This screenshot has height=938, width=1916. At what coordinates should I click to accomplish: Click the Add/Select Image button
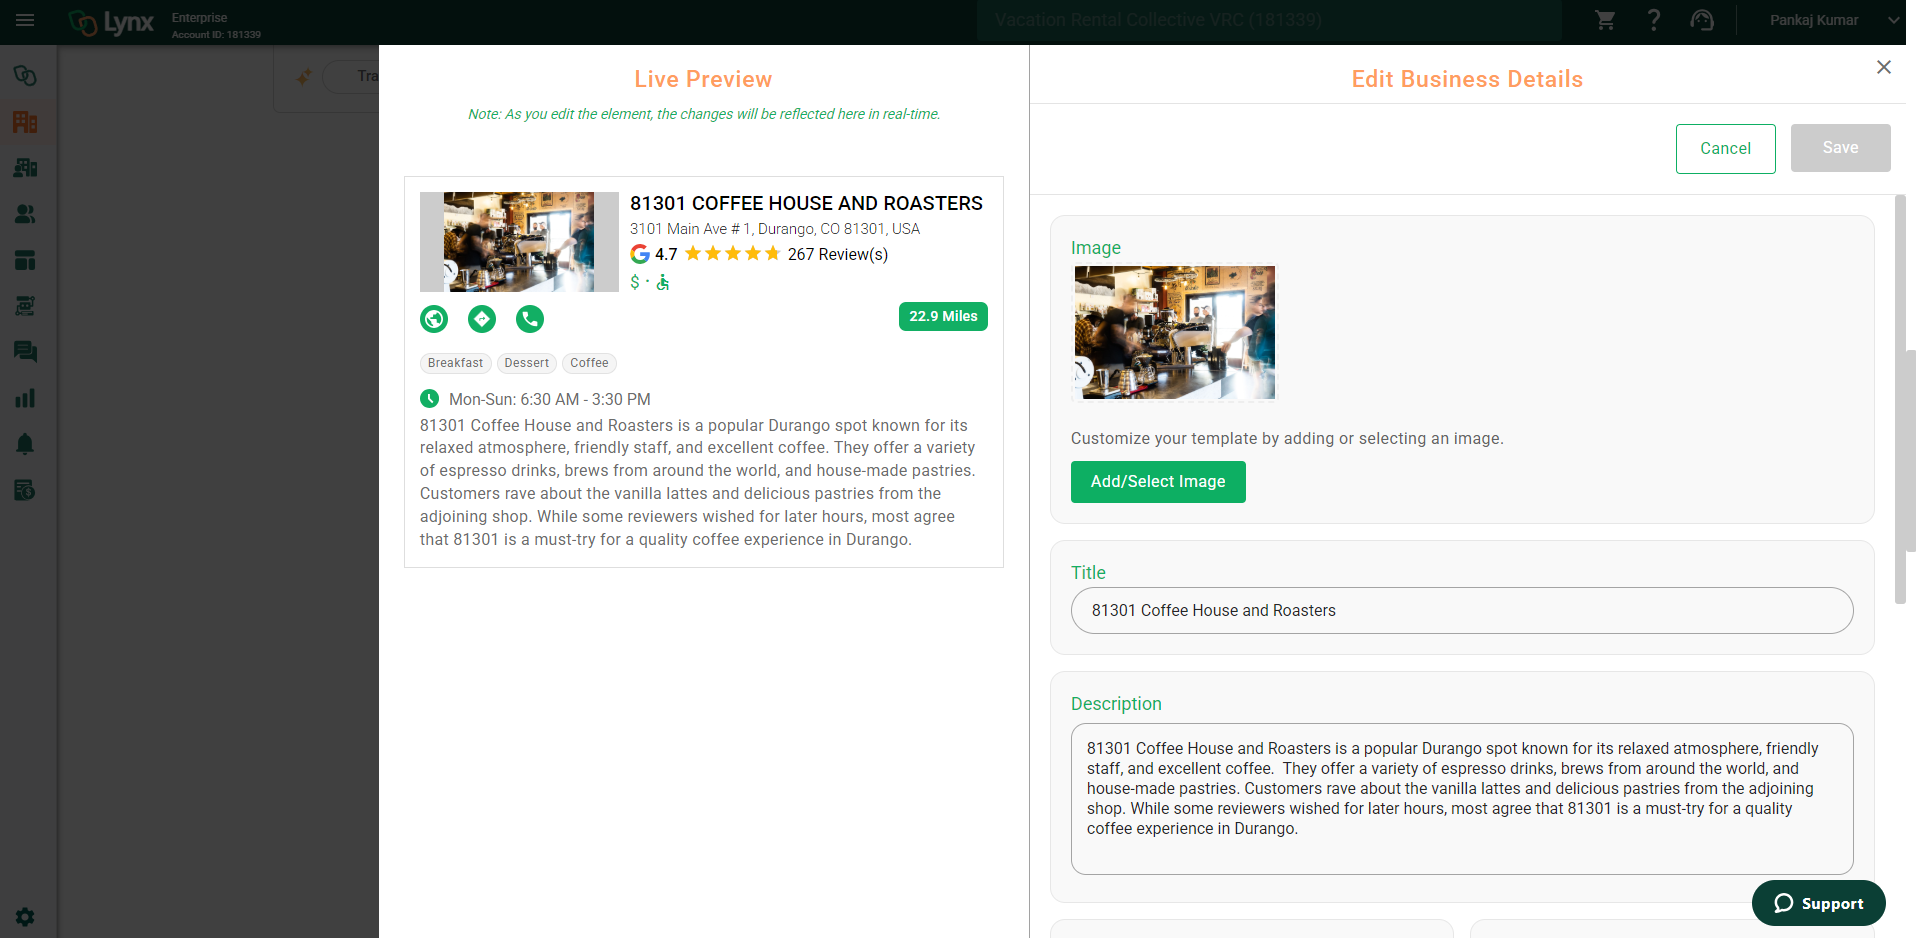1158,482
